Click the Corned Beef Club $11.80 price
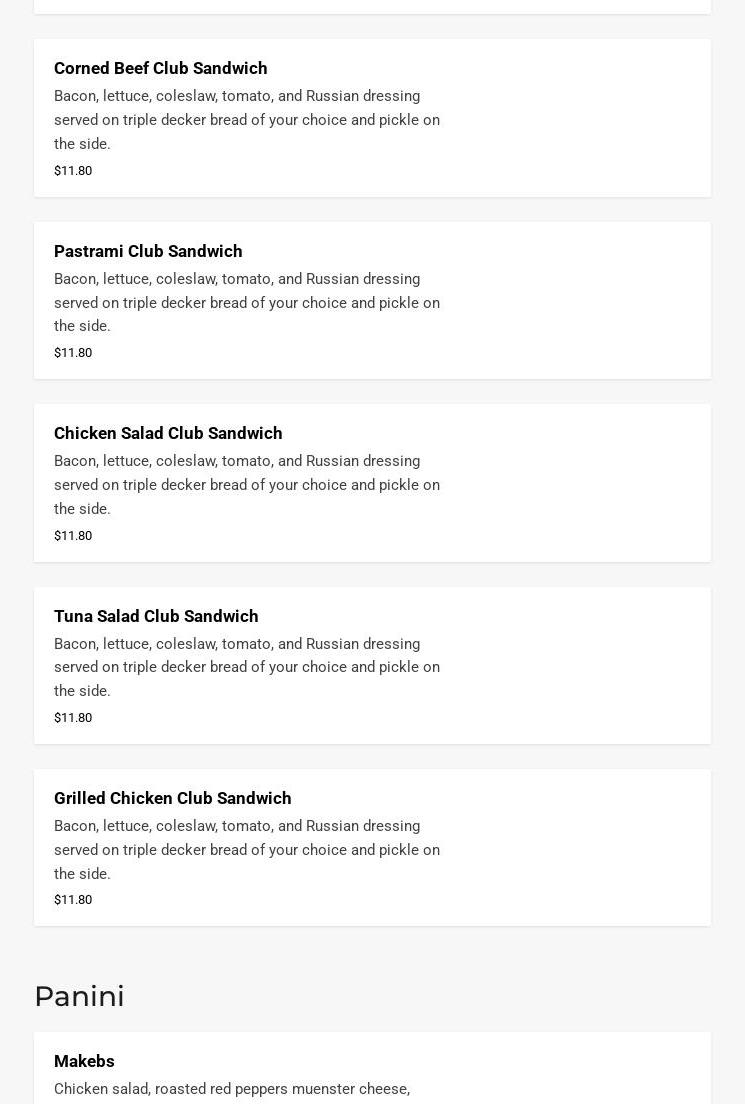Image resolution: width=745 pixels, height=1104 pixels. (x=73, y=171)
